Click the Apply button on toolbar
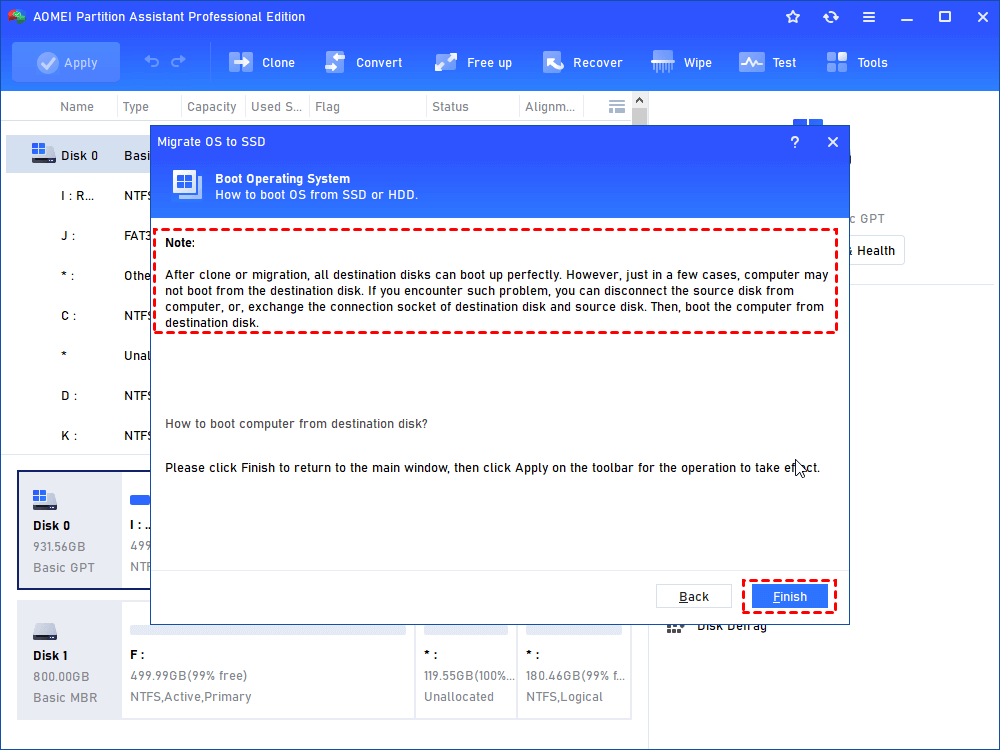Screen dimensions: 1000x750 tap(66, 62)
